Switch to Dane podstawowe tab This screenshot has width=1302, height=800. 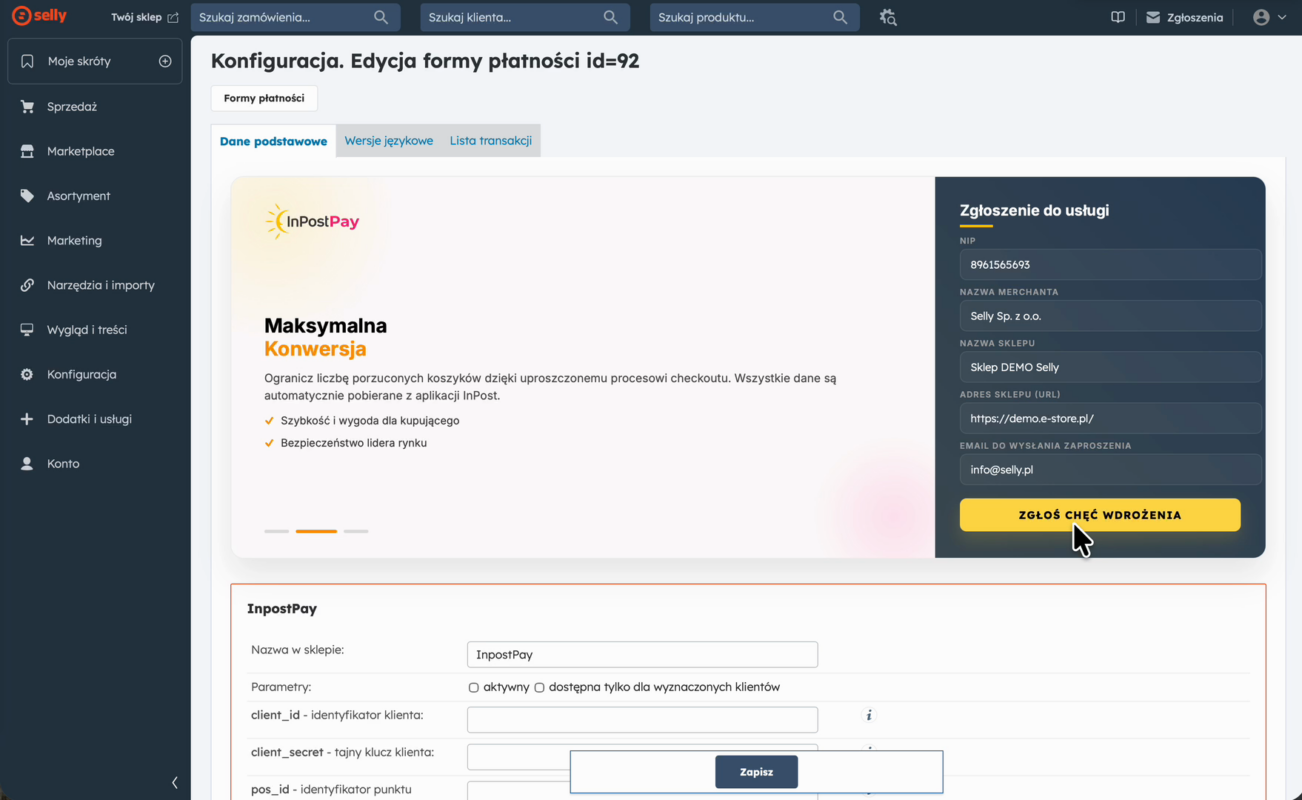click(x=273, y=141)
